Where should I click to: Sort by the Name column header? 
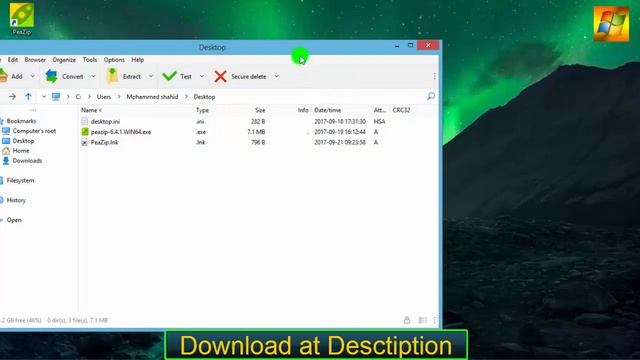pyautogui.click(x=91, y=110)
